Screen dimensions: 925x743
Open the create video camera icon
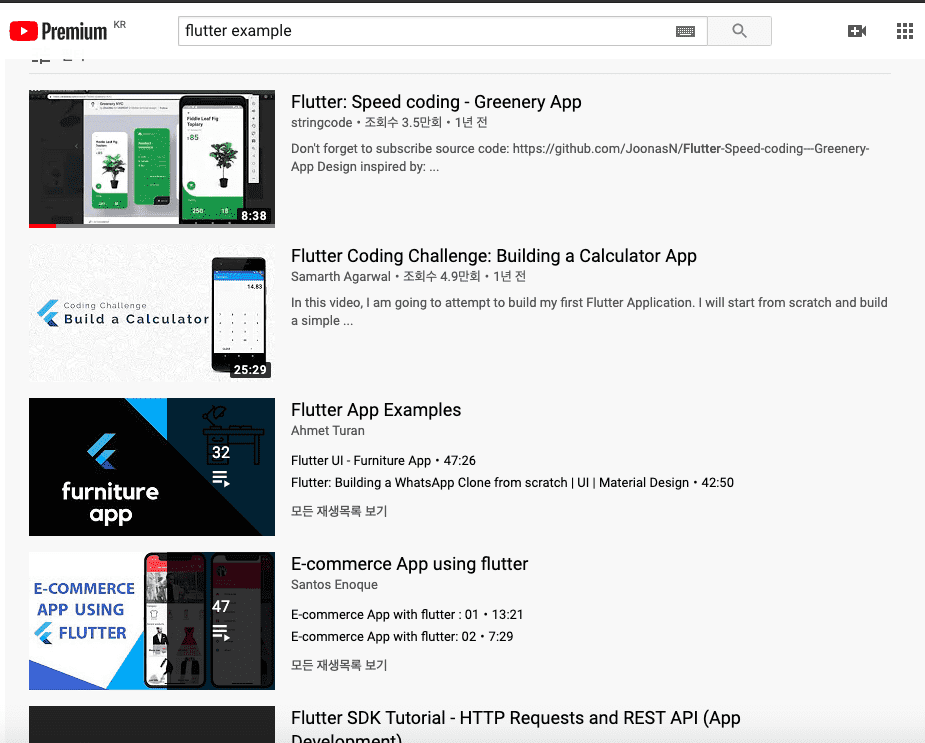pos(857,31)
